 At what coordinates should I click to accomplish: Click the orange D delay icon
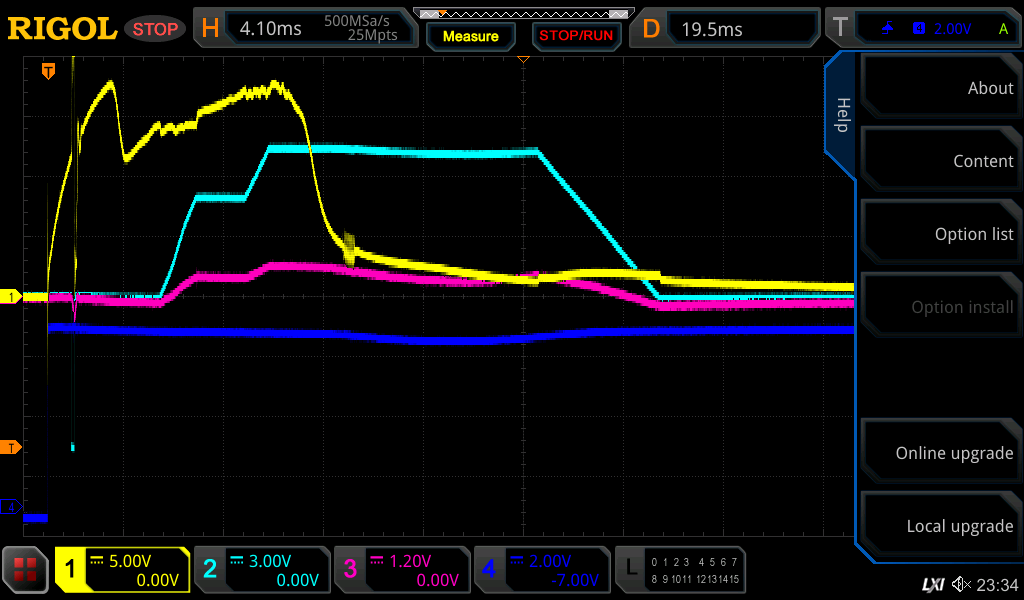pos(651,29)
